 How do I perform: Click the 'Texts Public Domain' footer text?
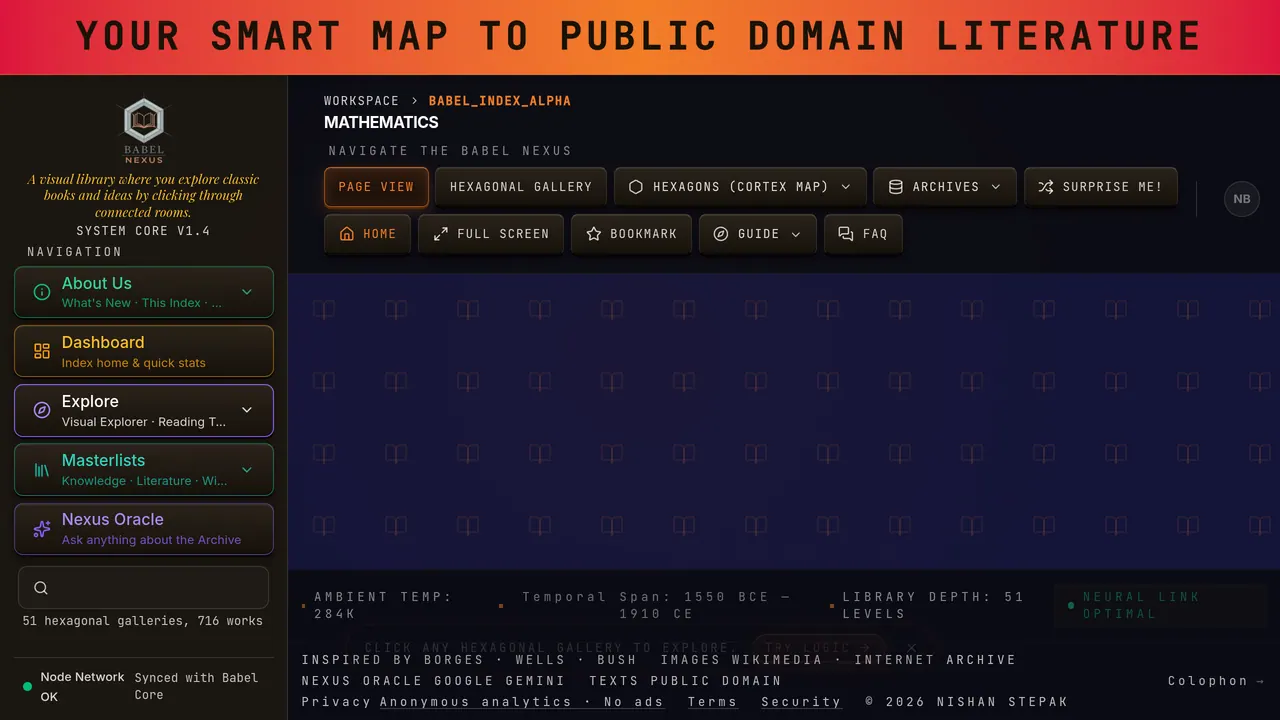point(685,681)
